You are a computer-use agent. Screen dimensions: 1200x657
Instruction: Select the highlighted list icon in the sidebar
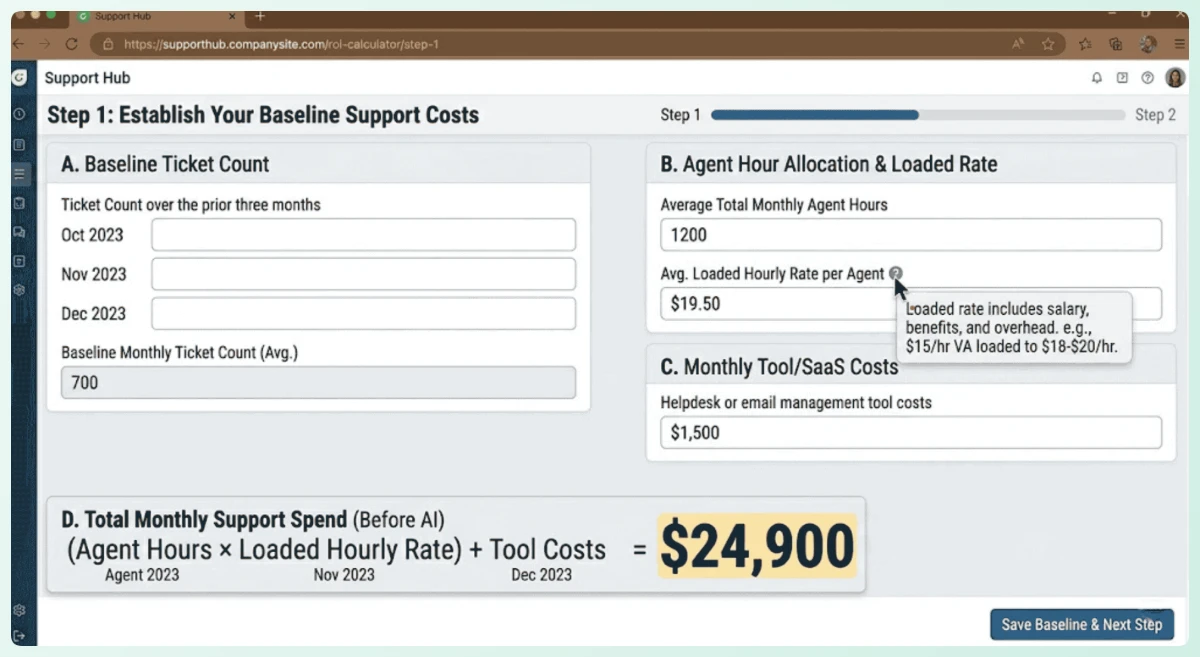click(19, 174)
